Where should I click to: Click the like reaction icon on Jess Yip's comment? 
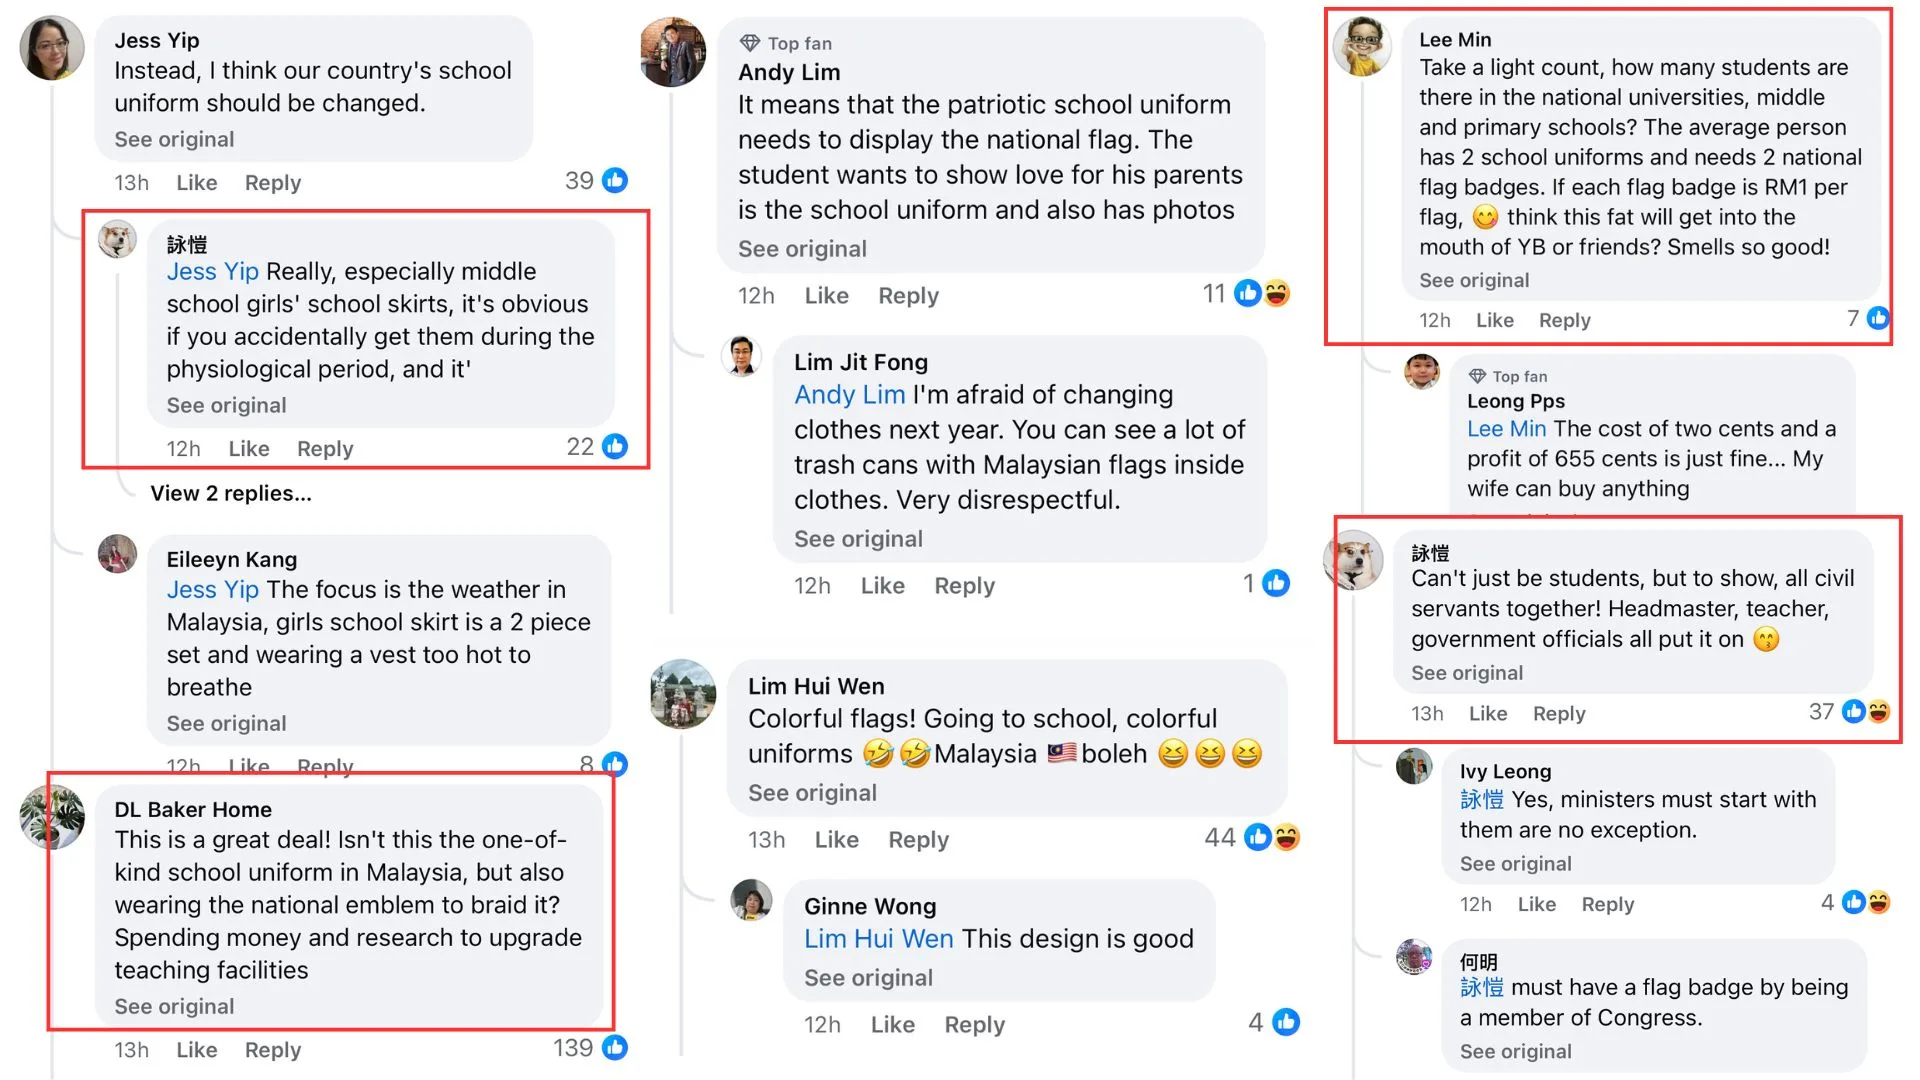[615, 181]
